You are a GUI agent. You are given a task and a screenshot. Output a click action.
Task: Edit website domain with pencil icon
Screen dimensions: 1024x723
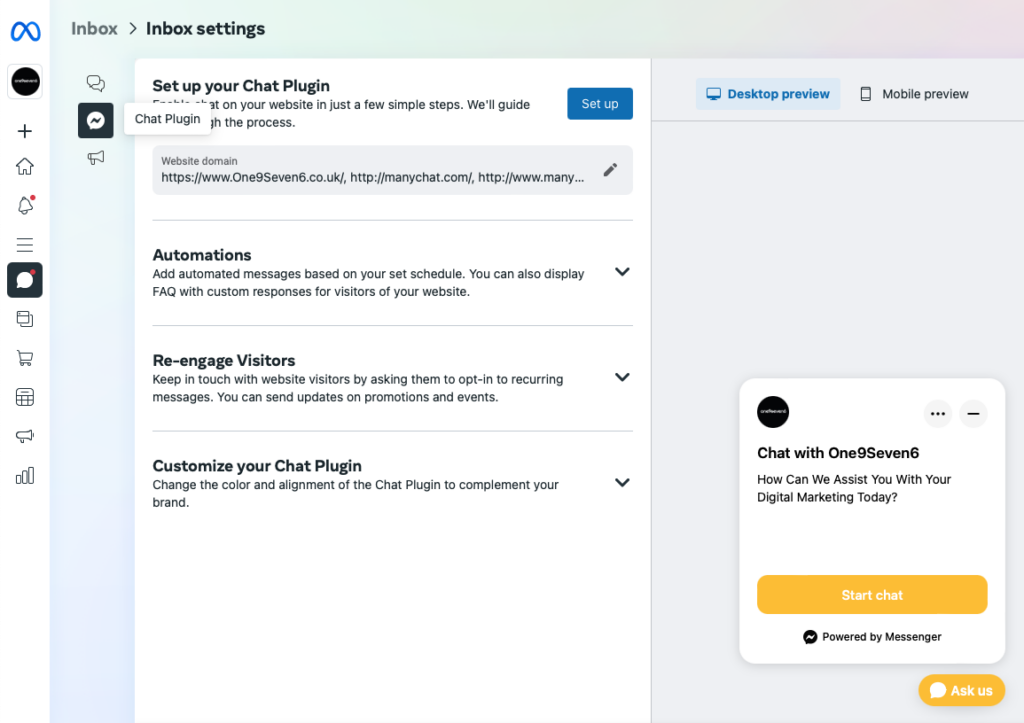point(610,170)
